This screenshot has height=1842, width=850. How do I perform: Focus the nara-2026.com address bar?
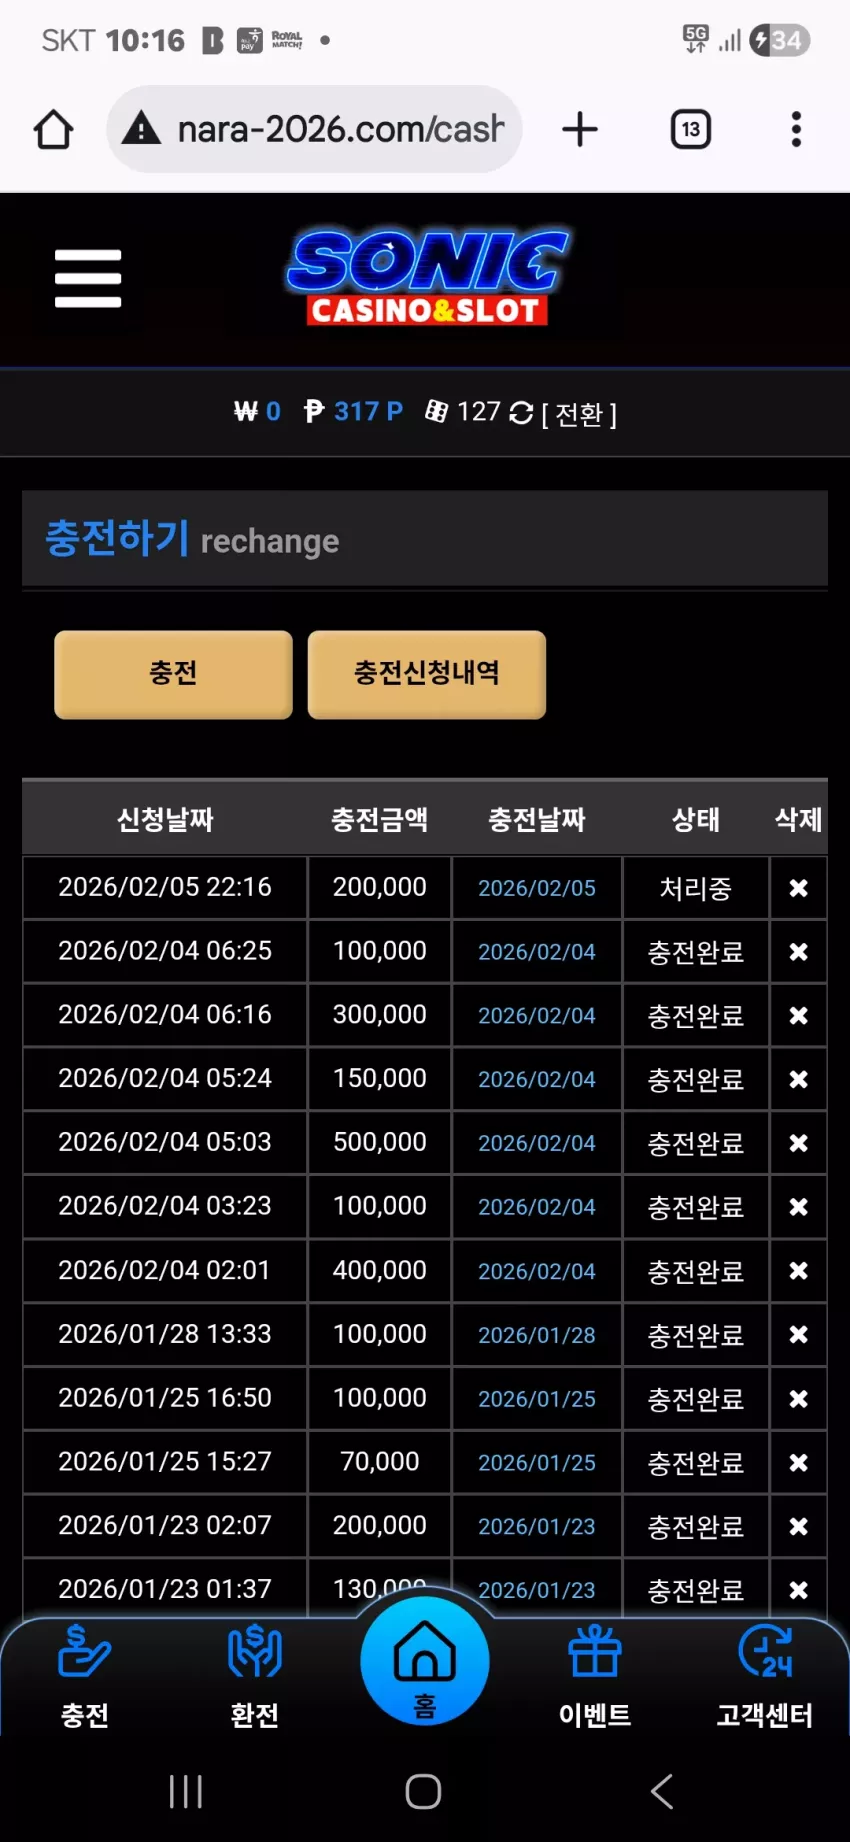pyautogui.click(x=314, y=129)
